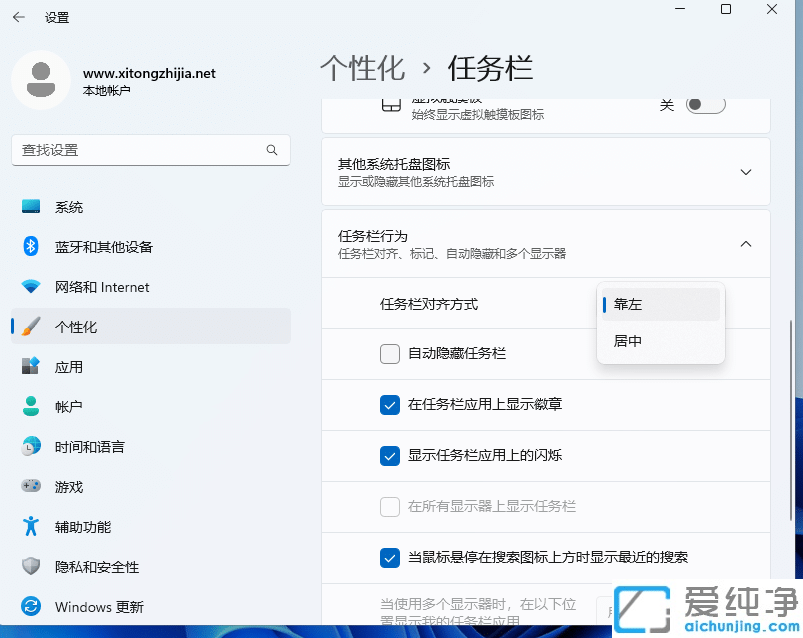The height and width of the screenshot is (638, 803).
Task: Click the shield privacy icon
Action: click(x=31, y=566)
